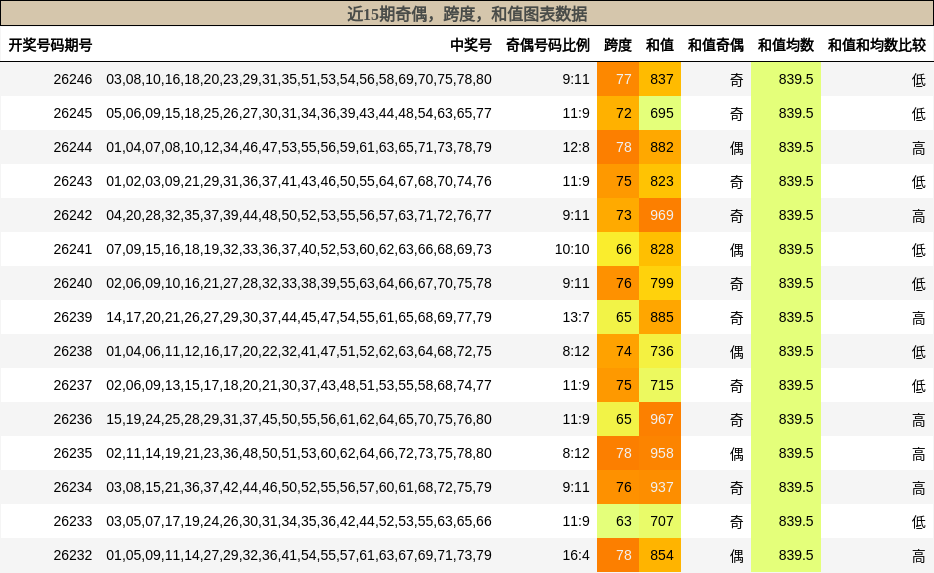Viewport: 934px width, 573px height.
Task: Click the 和值 cell 967
Action: pyautogui.click(x=660, y=419)
